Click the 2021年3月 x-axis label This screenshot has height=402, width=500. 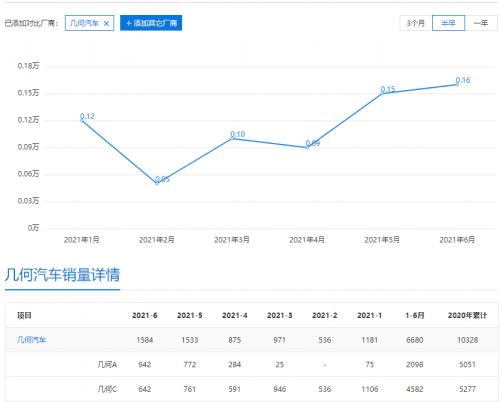(232, 240)
